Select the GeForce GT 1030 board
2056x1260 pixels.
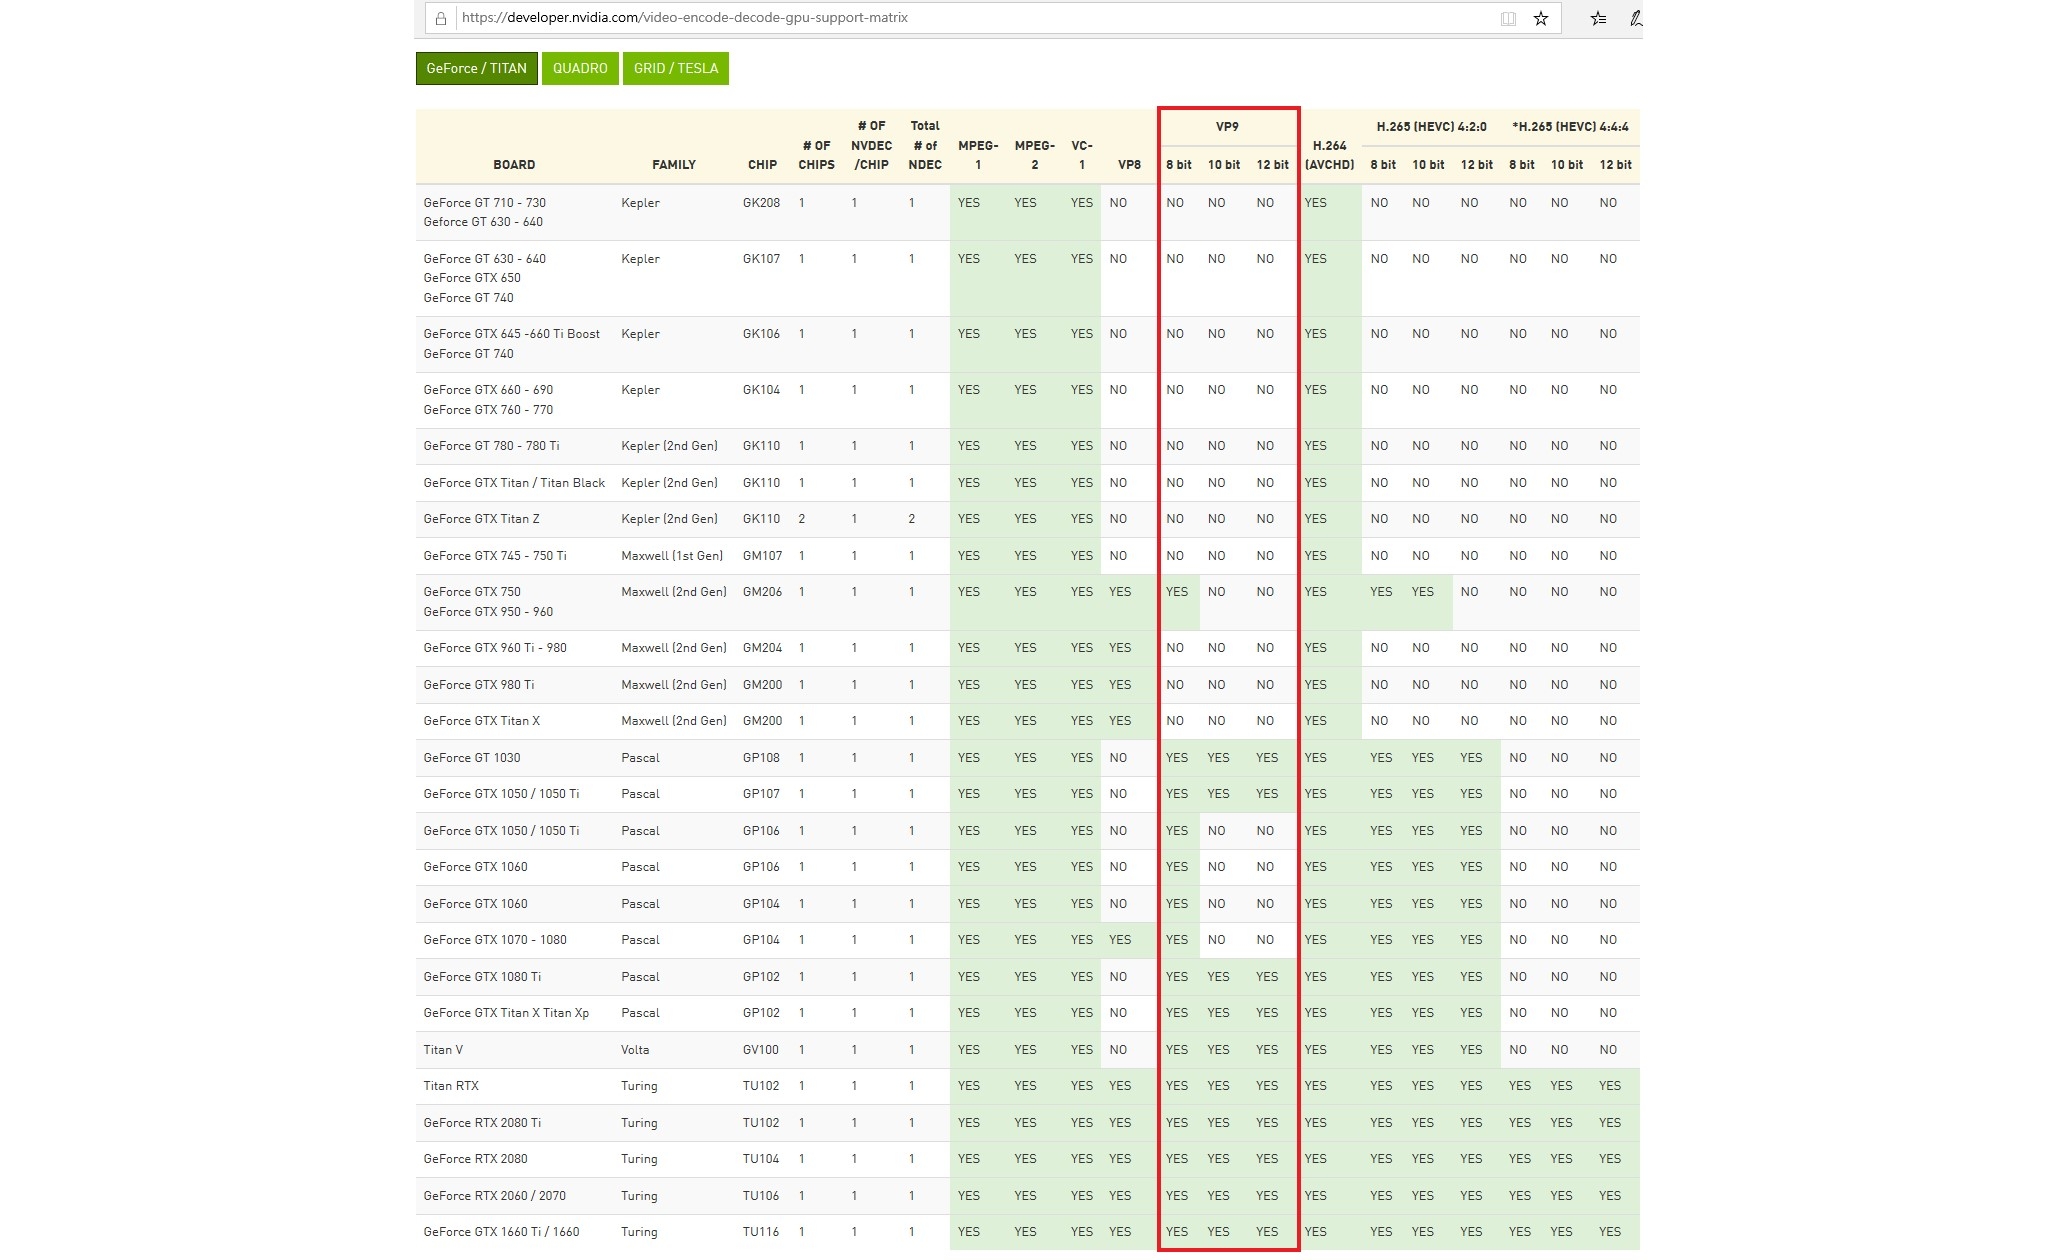coord(471,758)
